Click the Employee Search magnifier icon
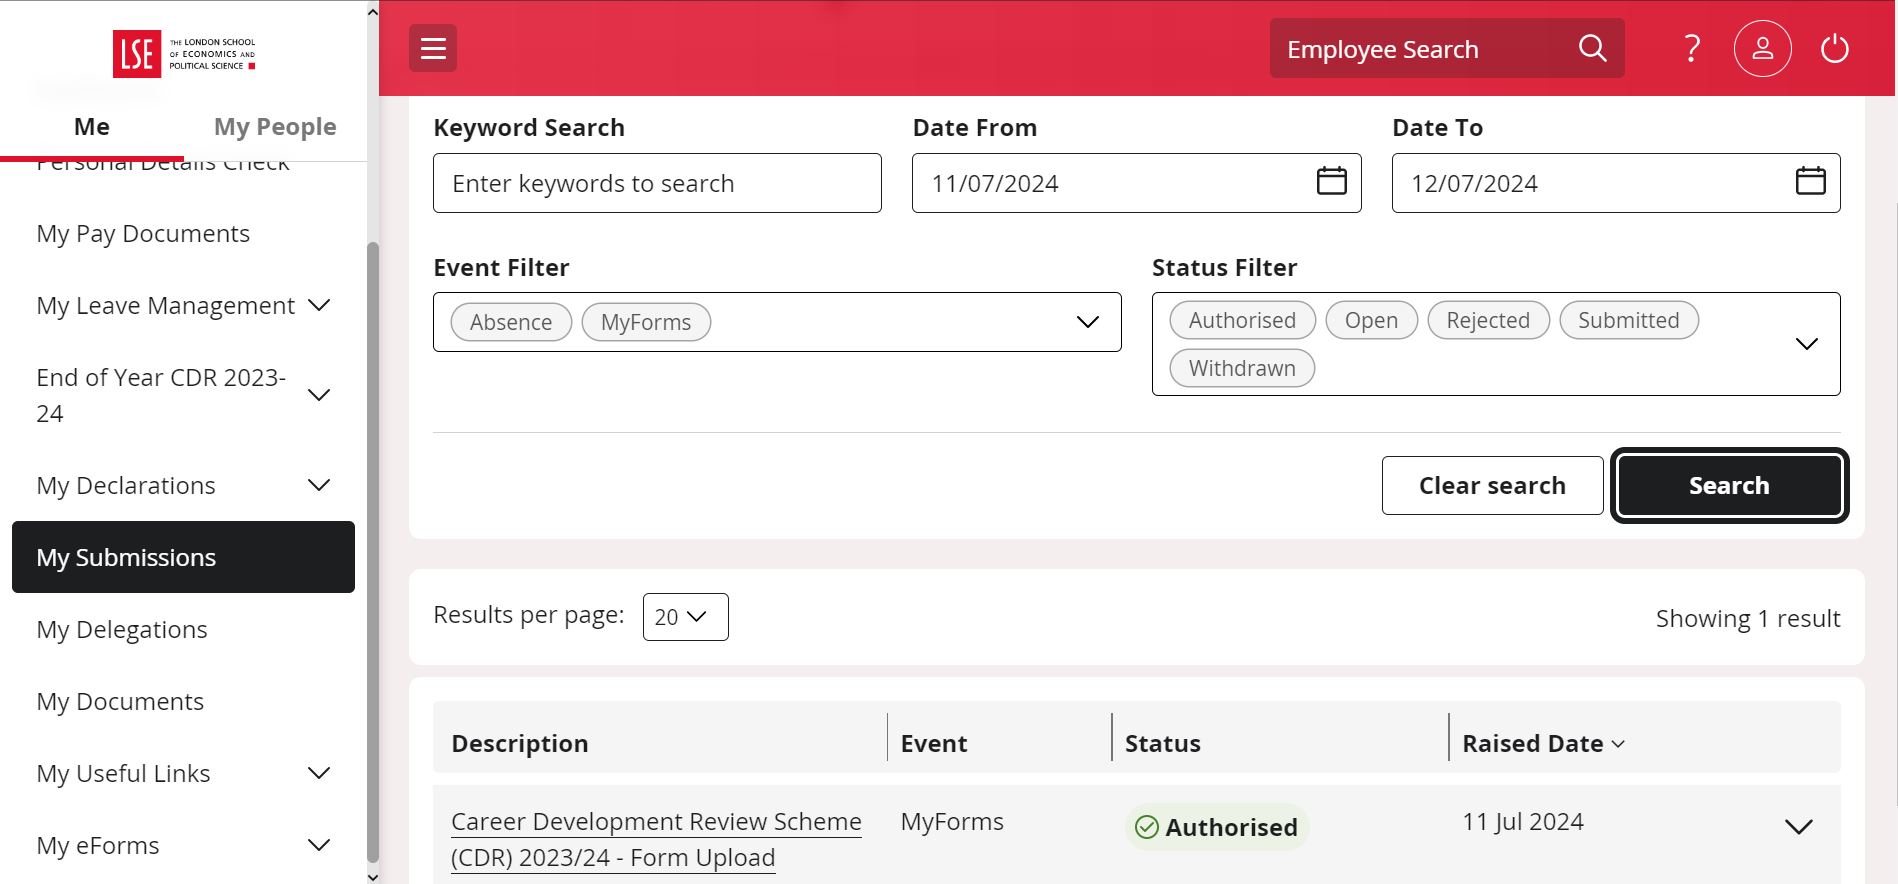The width and height of the screenshot is (1898, 884). [1592, 48]
